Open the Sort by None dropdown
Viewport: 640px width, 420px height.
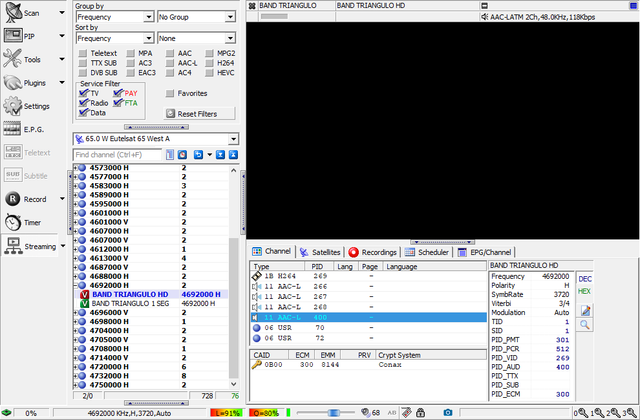[231, 38]
